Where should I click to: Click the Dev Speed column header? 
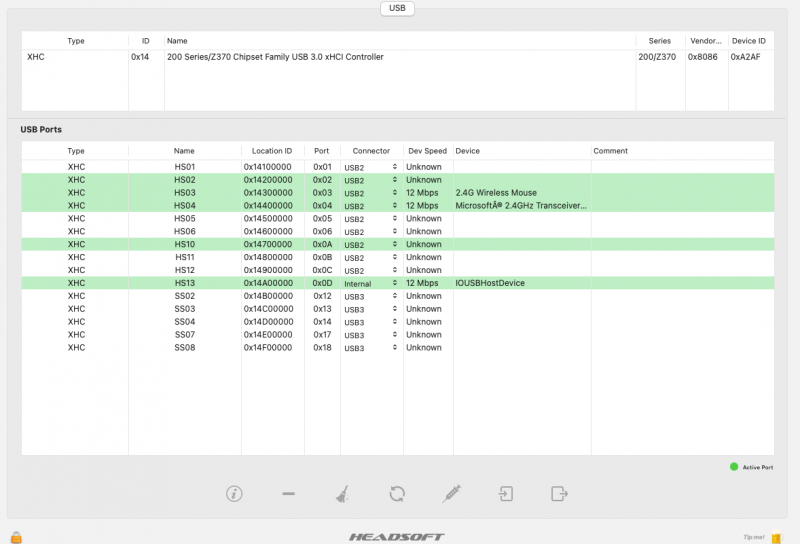tap(428, 151)
